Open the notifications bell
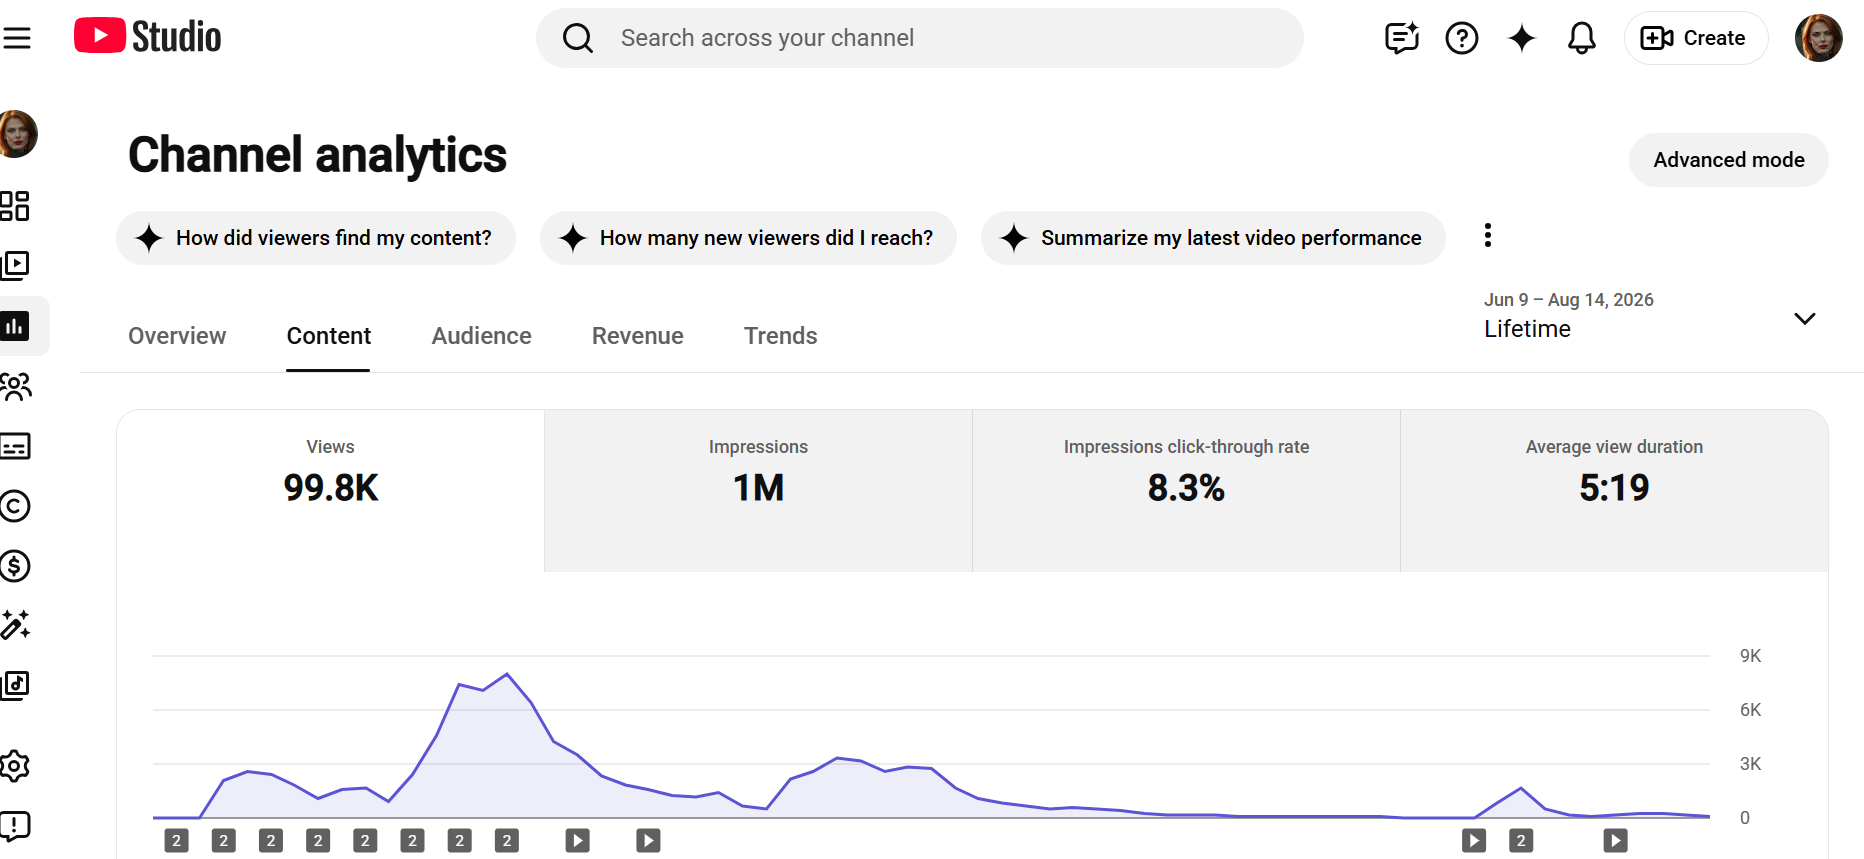Image resolution: width=1864 pixels, height=859 pixels. pyautogui.click(x=1582, y=38)
